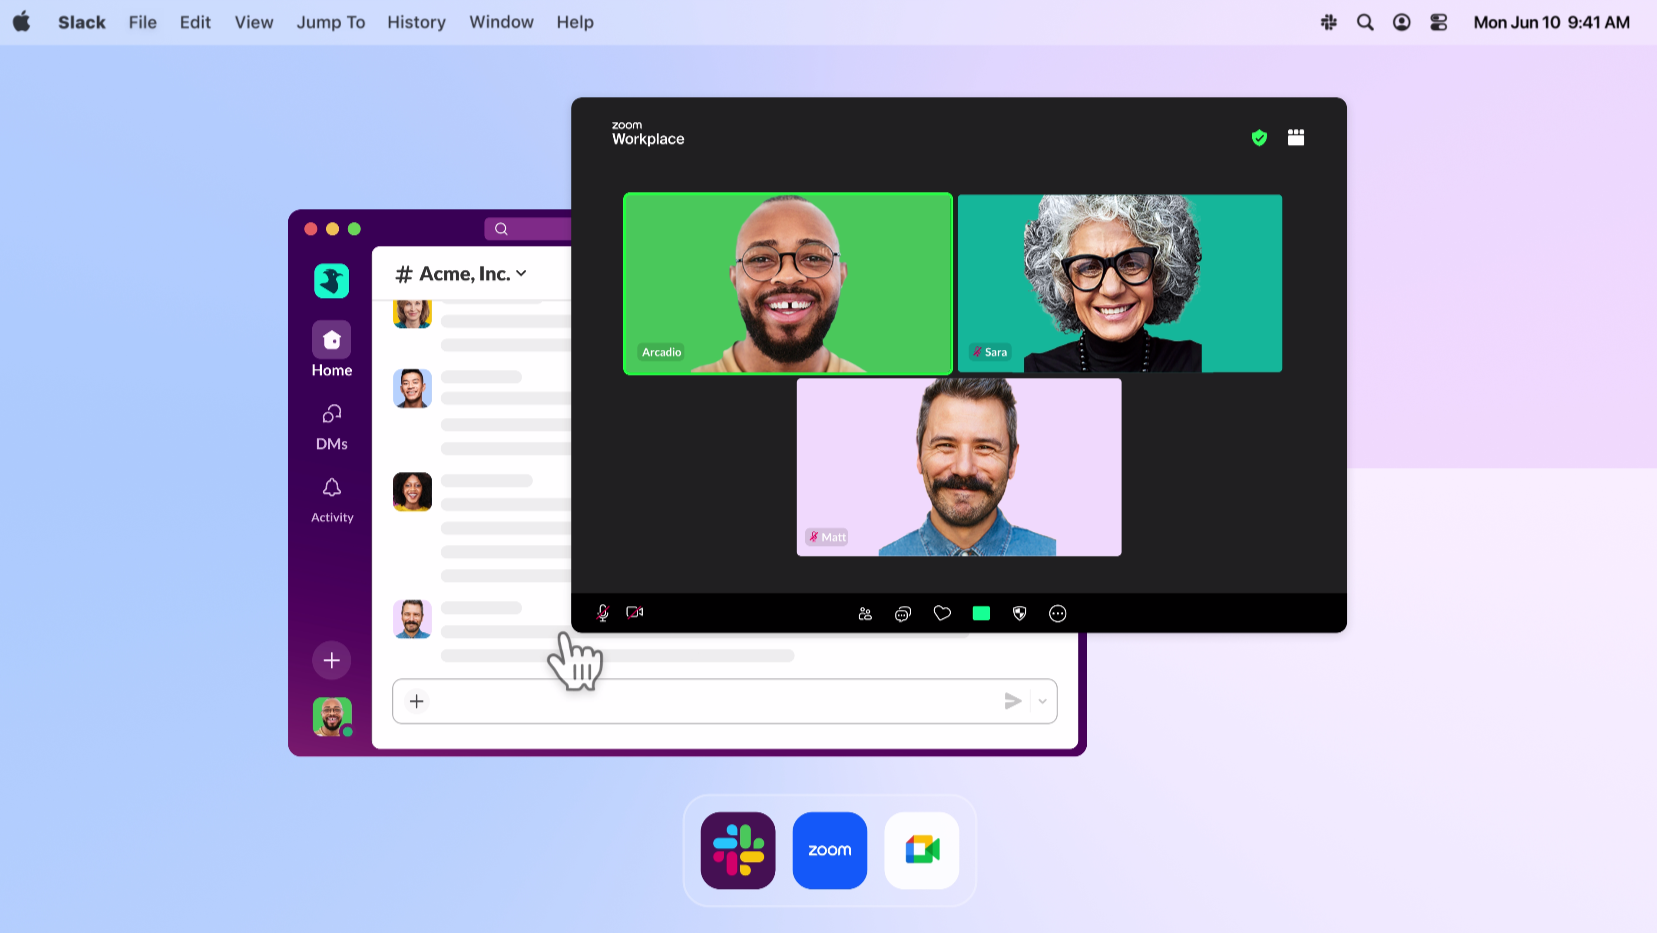Click the green encryption shield icon
The height and width of the screenshot is (933, 1657).
point(1259,138)
